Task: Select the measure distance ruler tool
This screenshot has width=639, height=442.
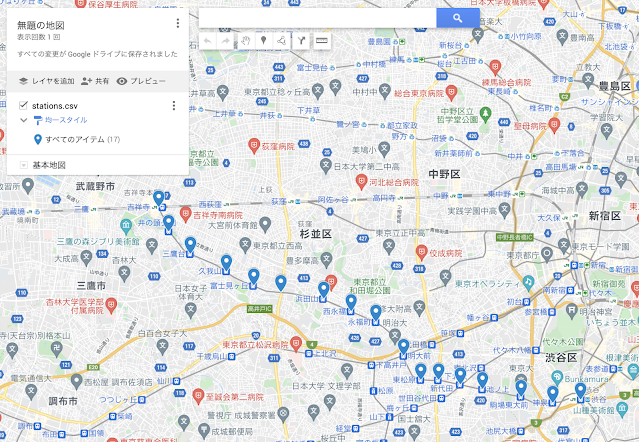Action: coord(322,41)
